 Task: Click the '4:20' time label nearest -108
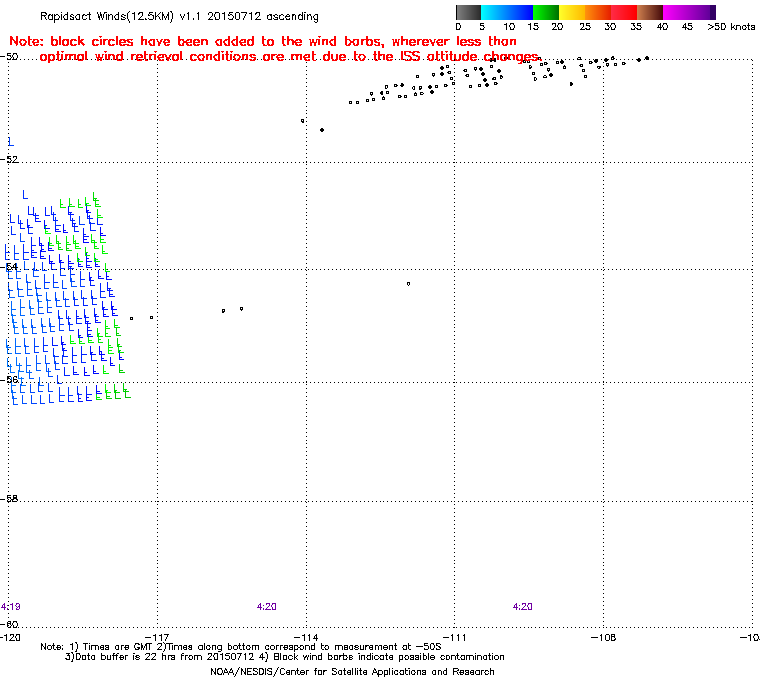(522, 607)
